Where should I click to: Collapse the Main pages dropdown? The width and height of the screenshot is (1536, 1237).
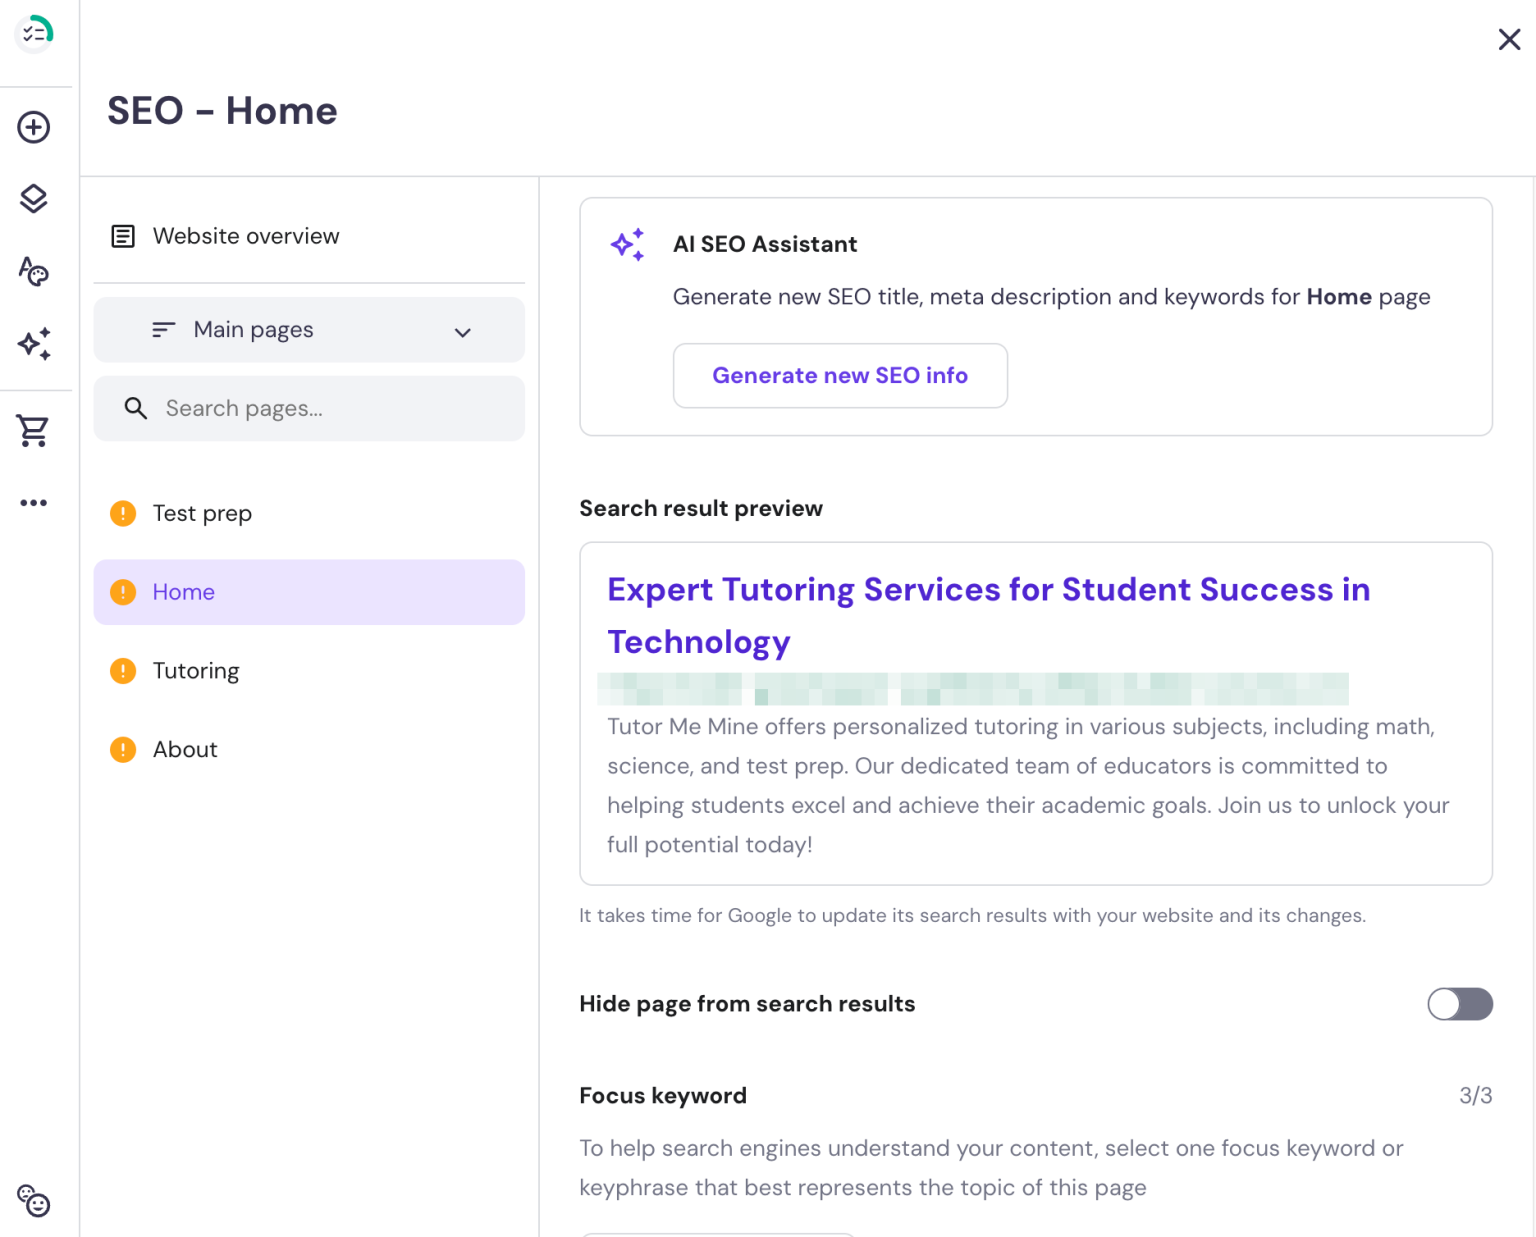click(462, 331)
